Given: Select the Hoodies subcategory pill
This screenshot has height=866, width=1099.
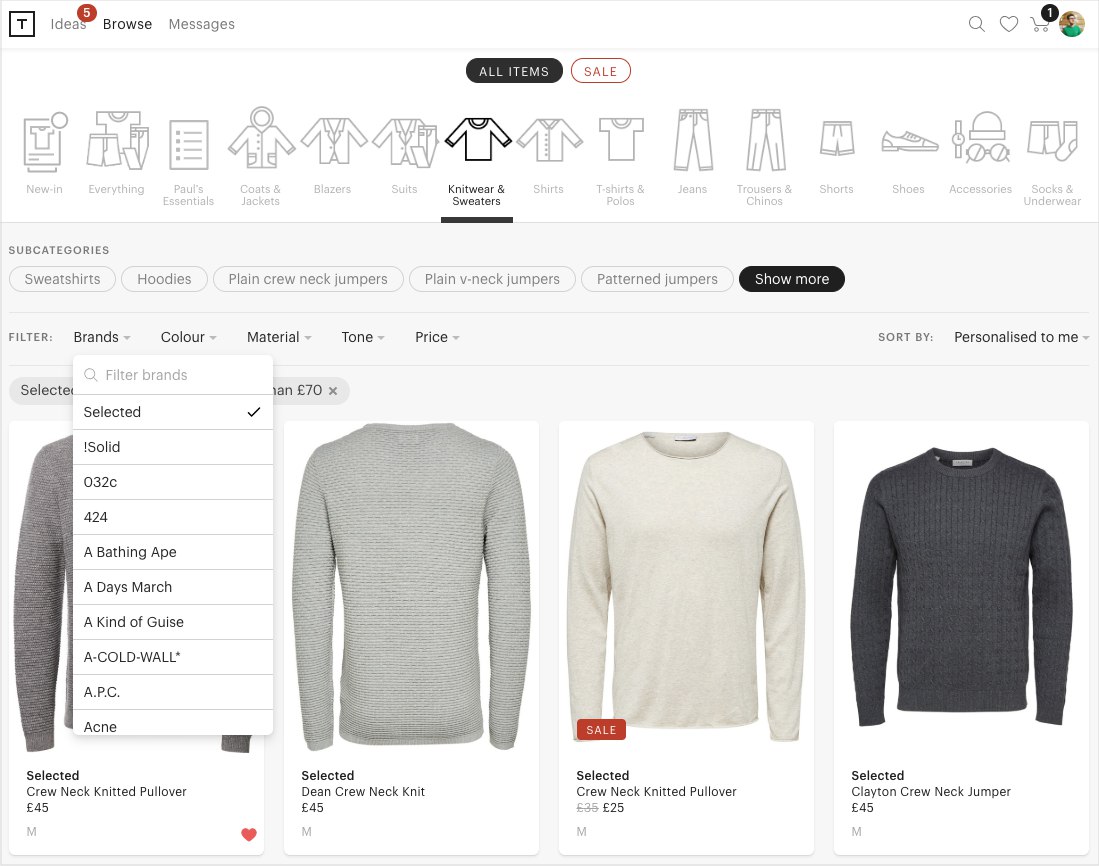Looking at the screenshot, I should [x=164, y=279].
